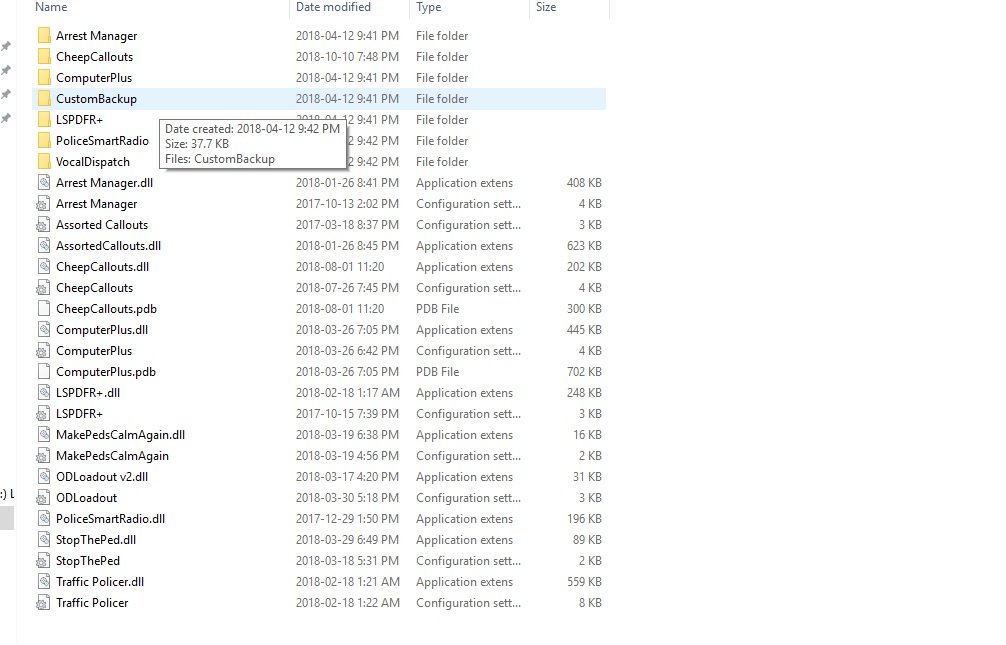This screenshot has width=1006, height=645.
Task: Click the 702 KB size cell
Action: (584, 372)
